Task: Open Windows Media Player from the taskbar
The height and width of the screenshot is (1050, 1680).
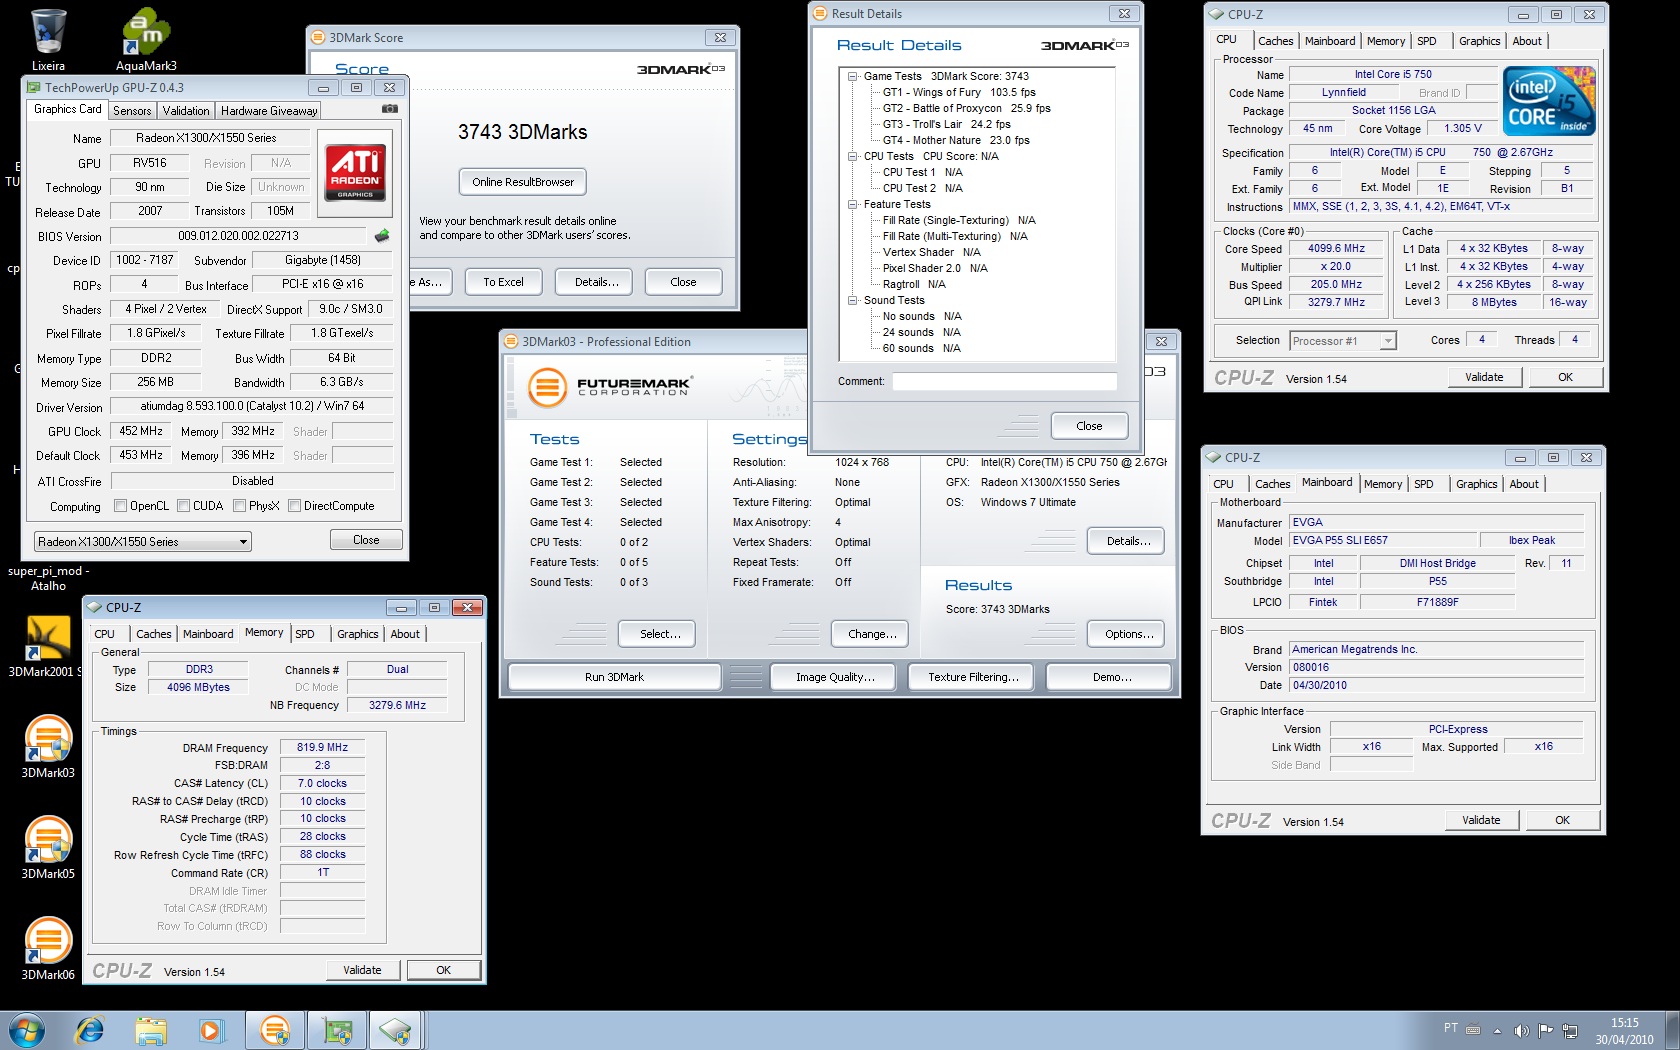Action: (x=211, y=1029)
